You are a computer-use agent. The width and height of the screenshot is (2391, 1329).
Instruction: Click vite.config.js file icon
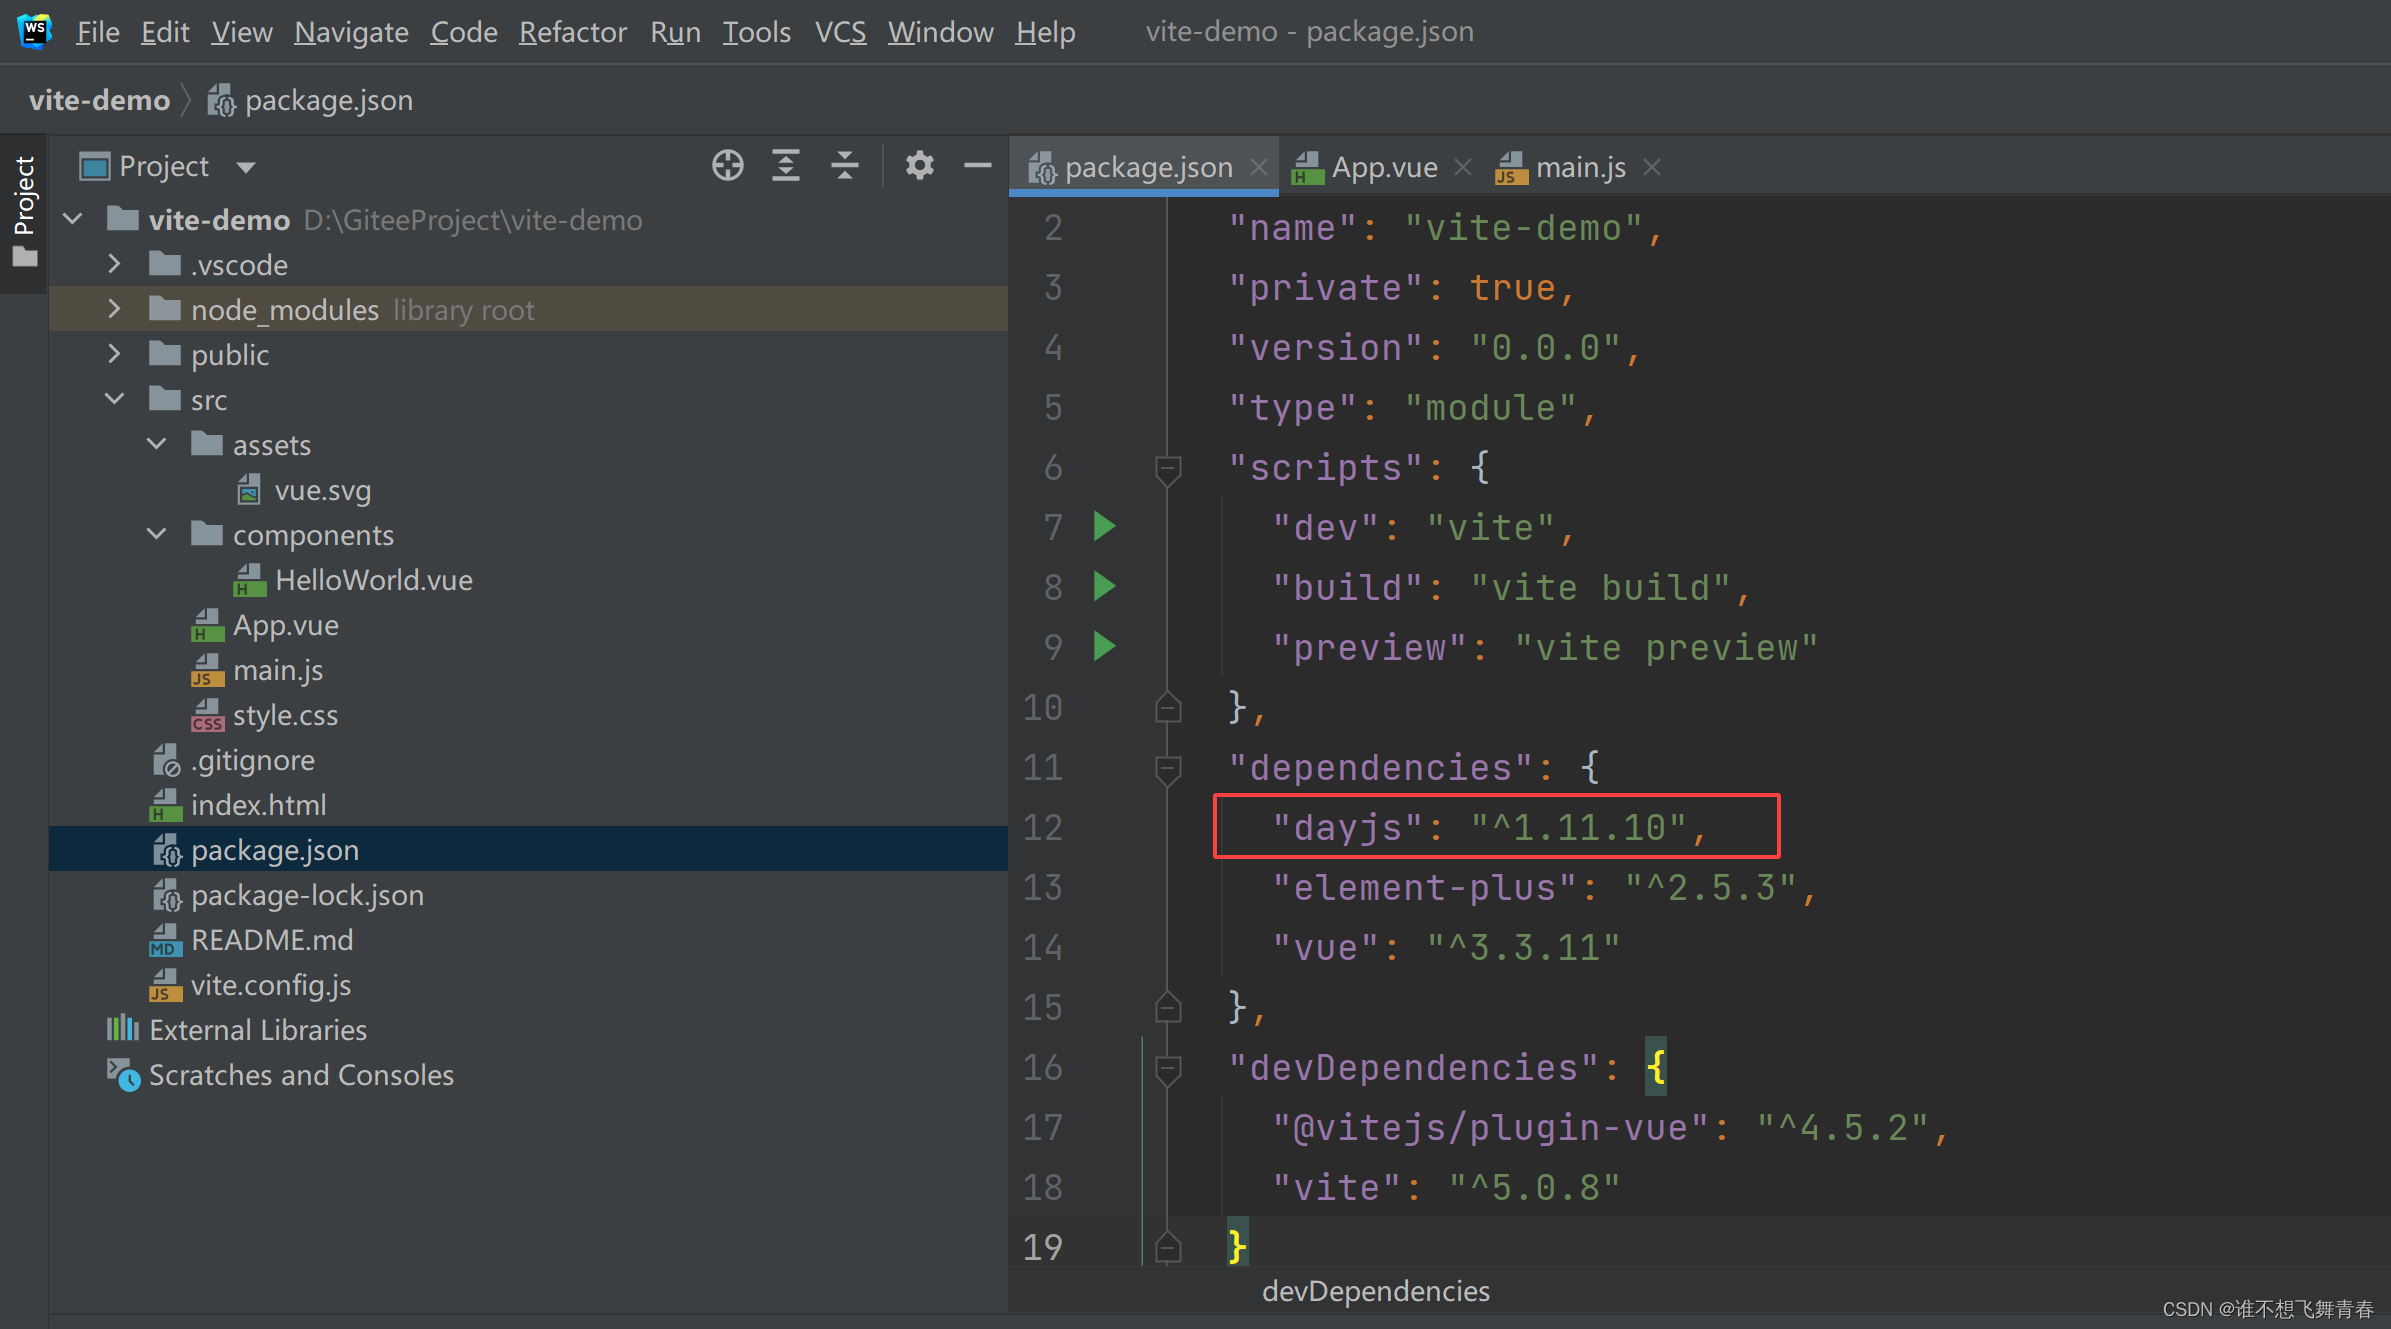(165, 985)
